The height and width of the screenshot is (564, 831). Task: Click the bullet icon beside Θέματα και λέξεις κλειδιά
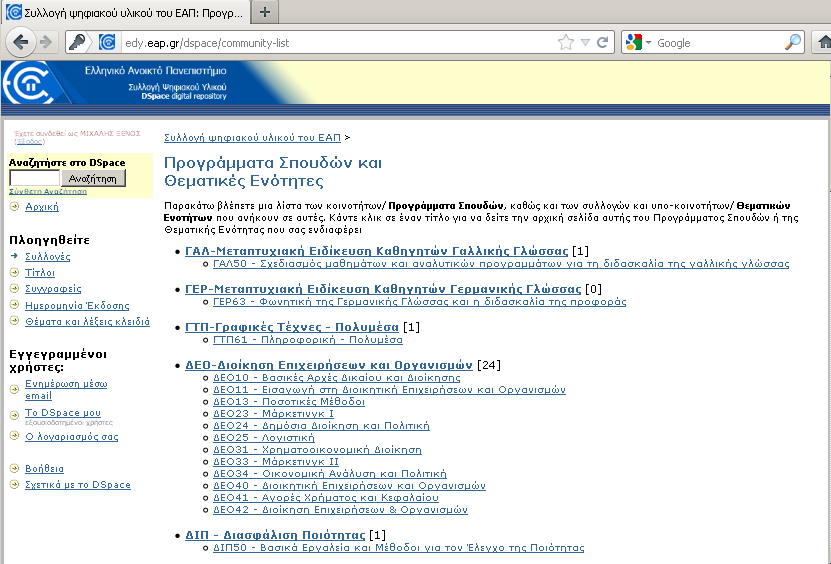14,321
